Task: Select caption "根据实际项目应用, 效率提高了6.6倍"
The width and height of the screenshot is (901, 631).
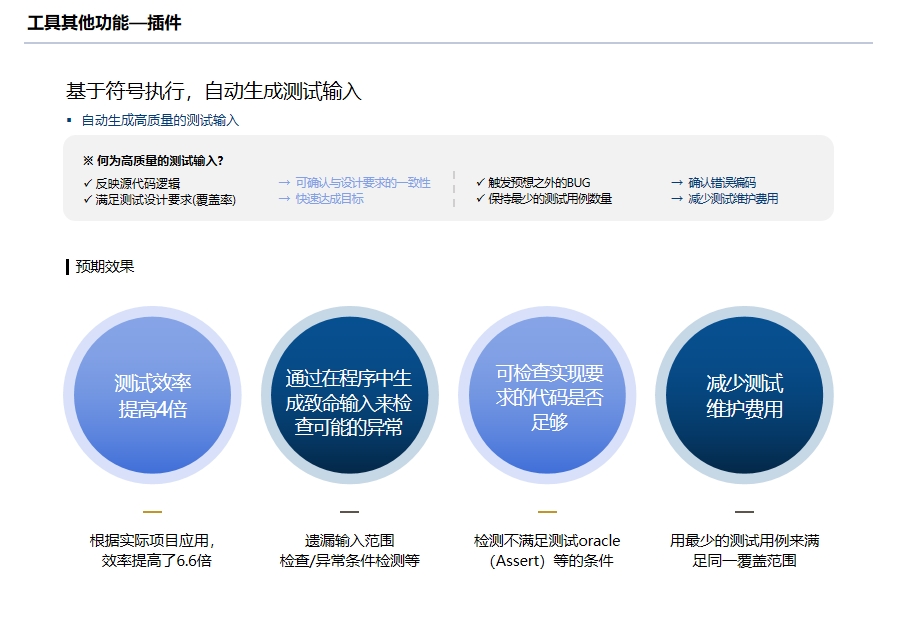Action: 153,551
